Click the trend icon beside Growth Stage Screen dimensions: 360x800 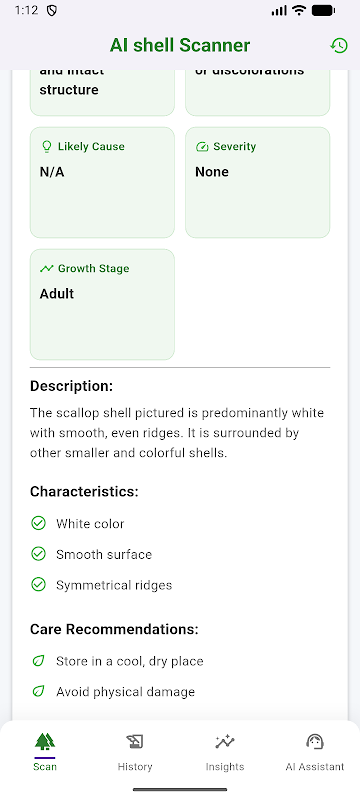click(x=46, y=268)
